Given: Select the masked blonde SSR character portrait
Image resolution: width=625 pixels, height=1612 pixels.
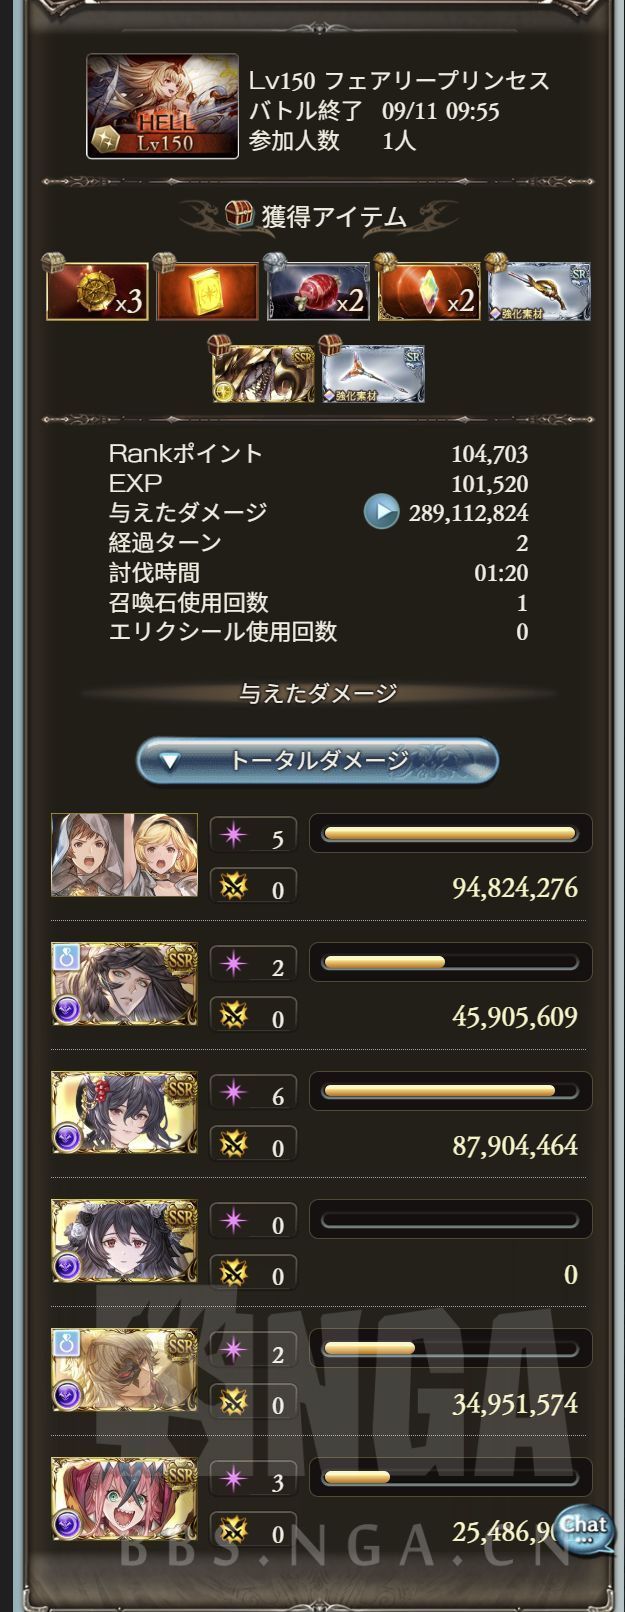Looking at the screenshot, I should click(x=124, y=1370).
